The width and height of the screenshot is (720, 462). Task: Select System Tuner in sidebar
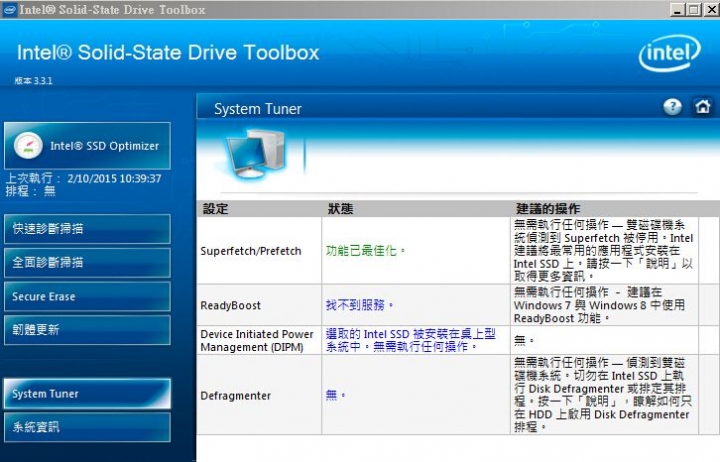pos(87,394)
